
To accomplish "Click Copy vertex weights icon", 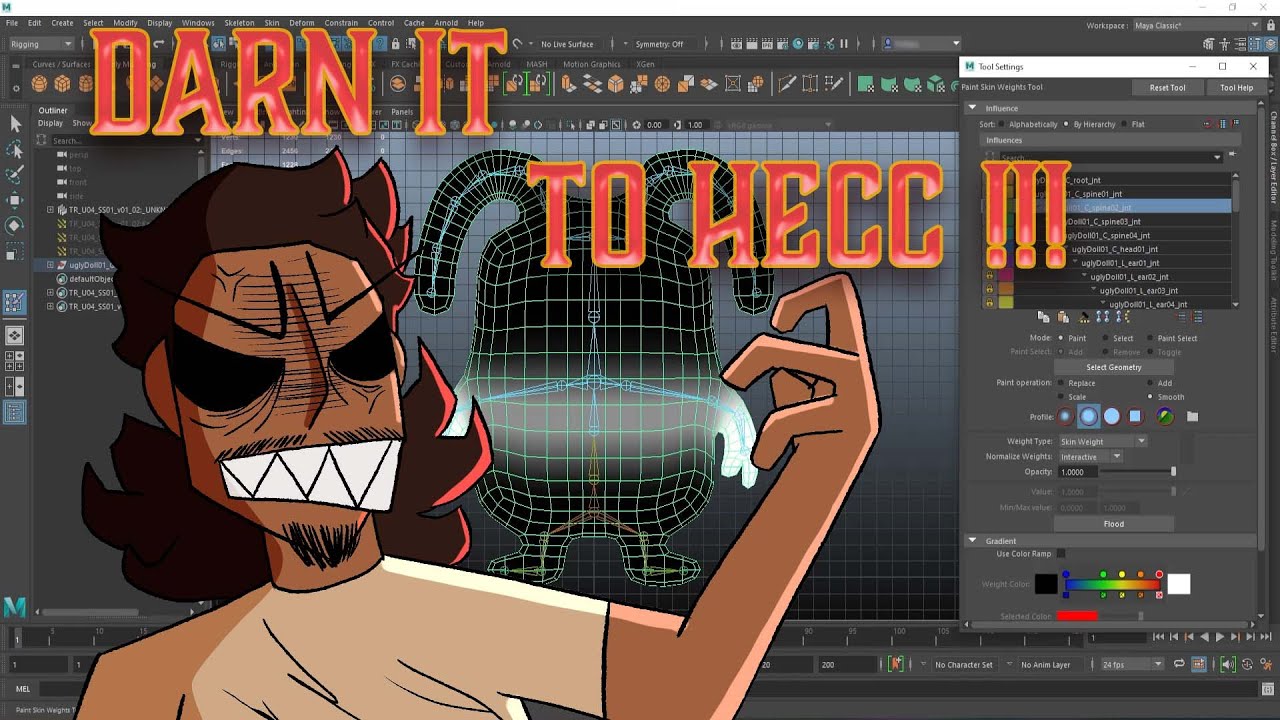I will coord(1044,317).
